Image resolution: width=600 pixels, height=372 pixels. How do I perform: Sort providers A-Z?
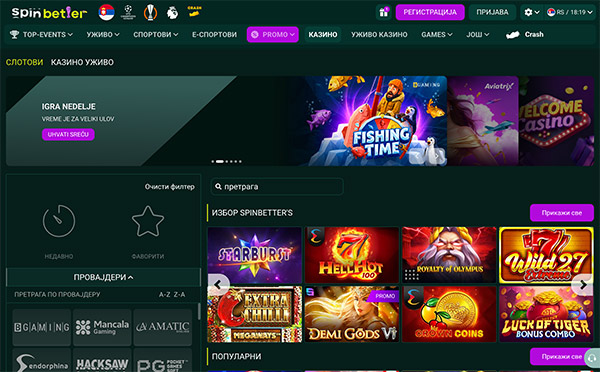pyautogui.click(x=165, y=294)
